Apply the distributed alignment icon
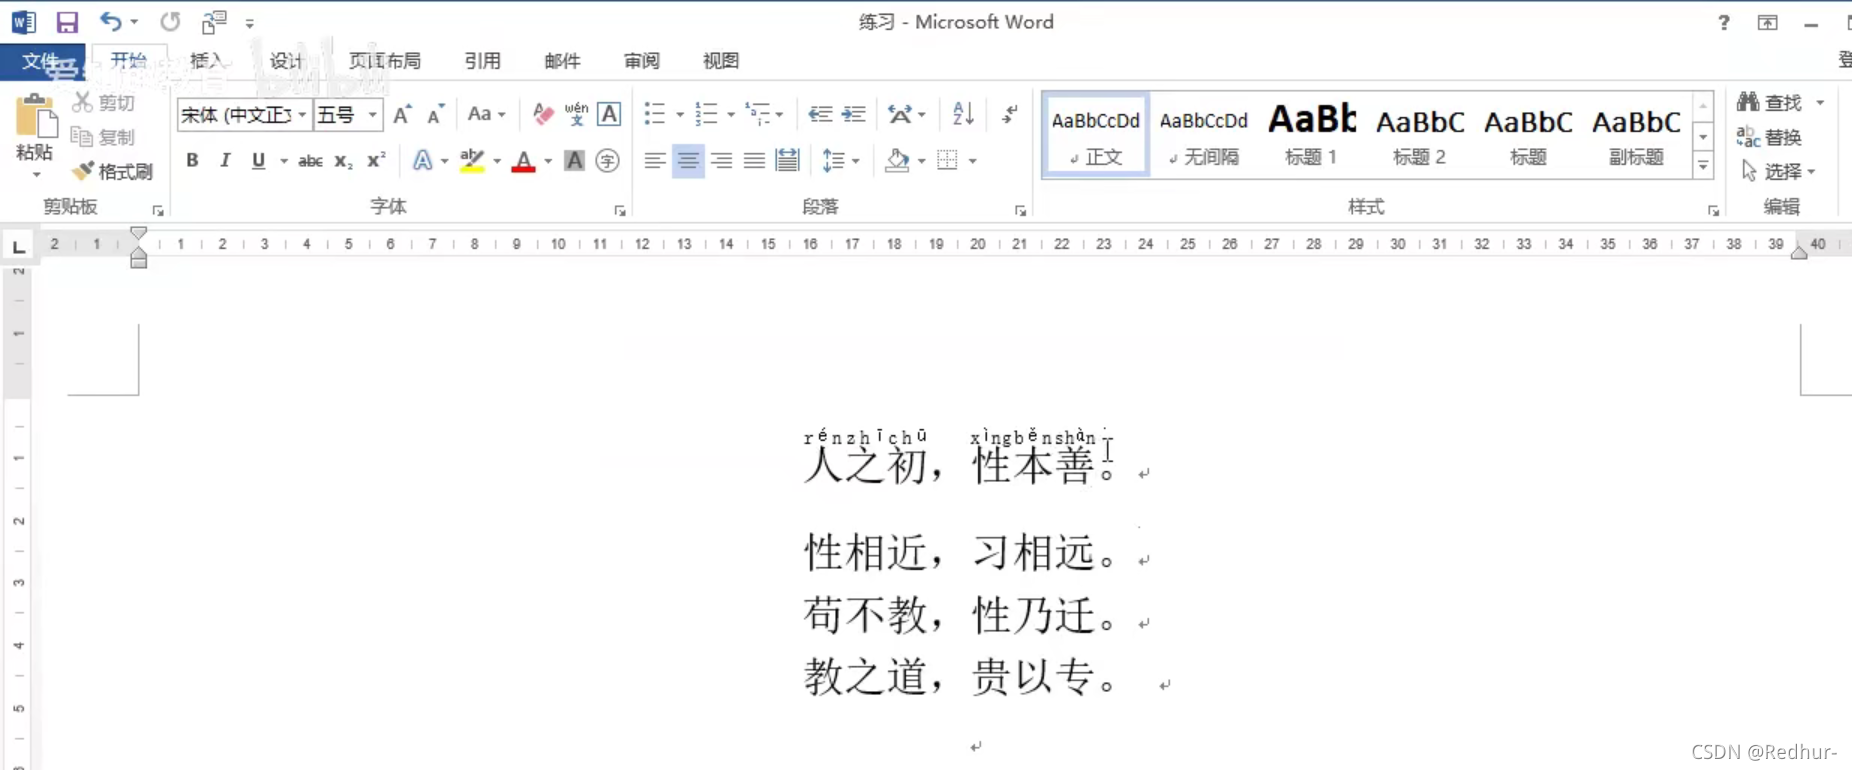The width and height of the screenshot is (1852, 770). pos(787,160)
